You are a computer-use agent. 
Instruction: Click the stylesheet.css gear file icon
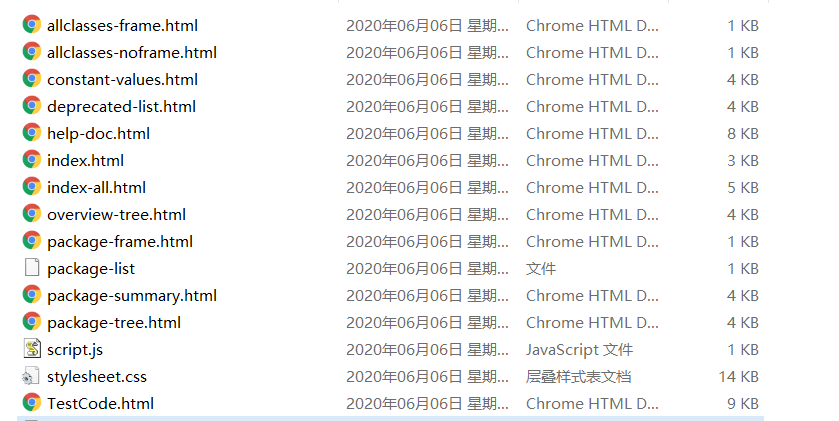(x=32, y=376)
